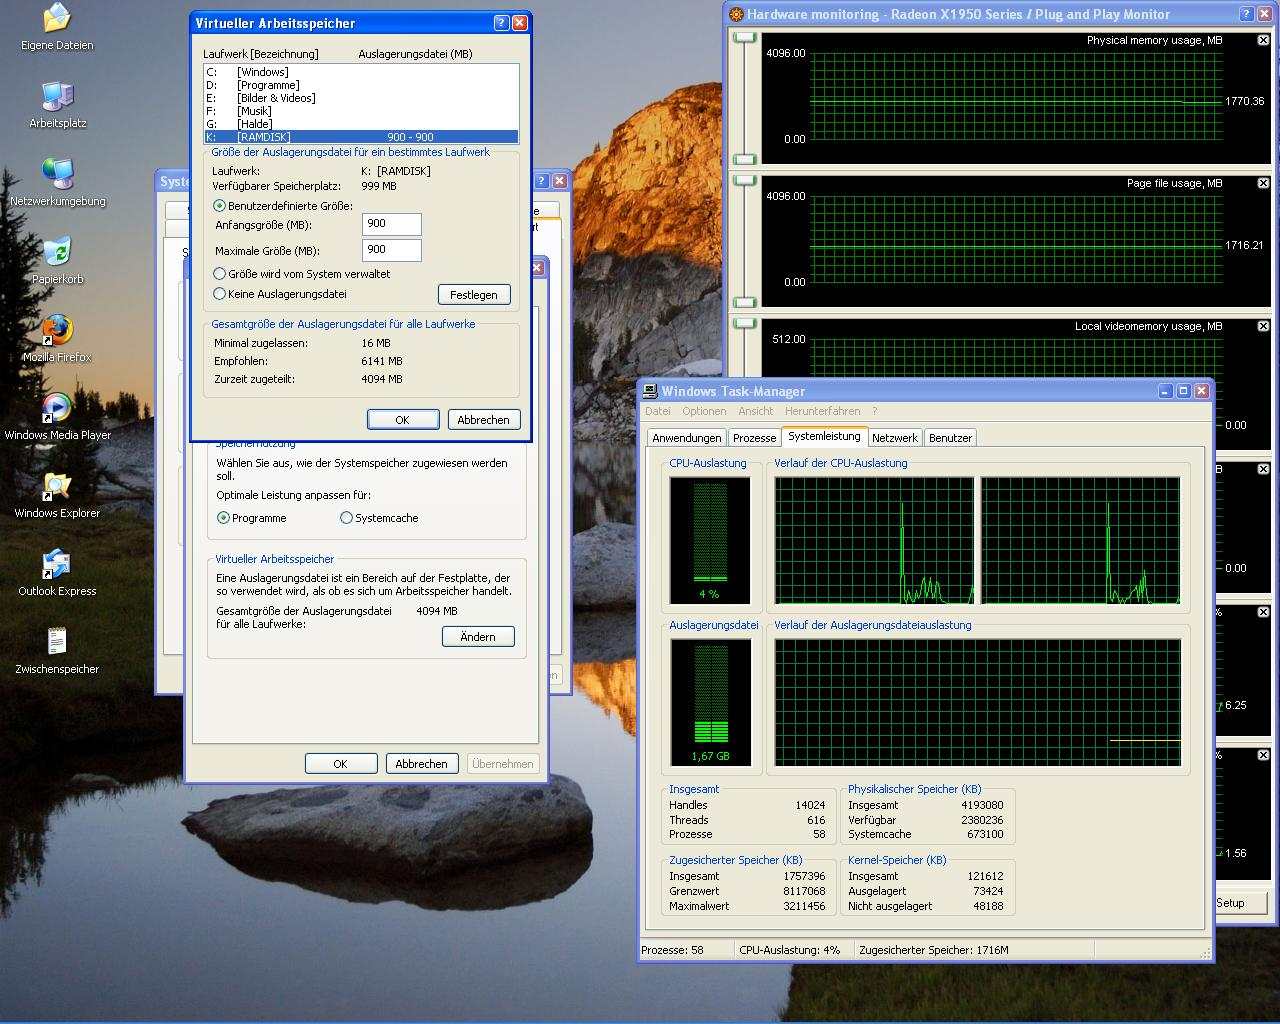Click the Anfangsgröße (MB) input field

click(391, 224)
